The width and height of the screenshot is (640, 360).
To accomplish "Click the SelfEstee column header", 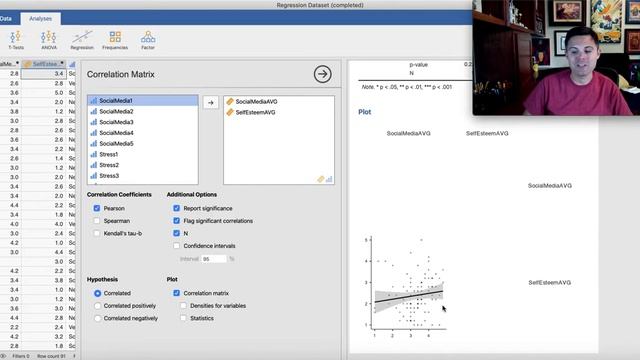I will (x=44, y=64).
